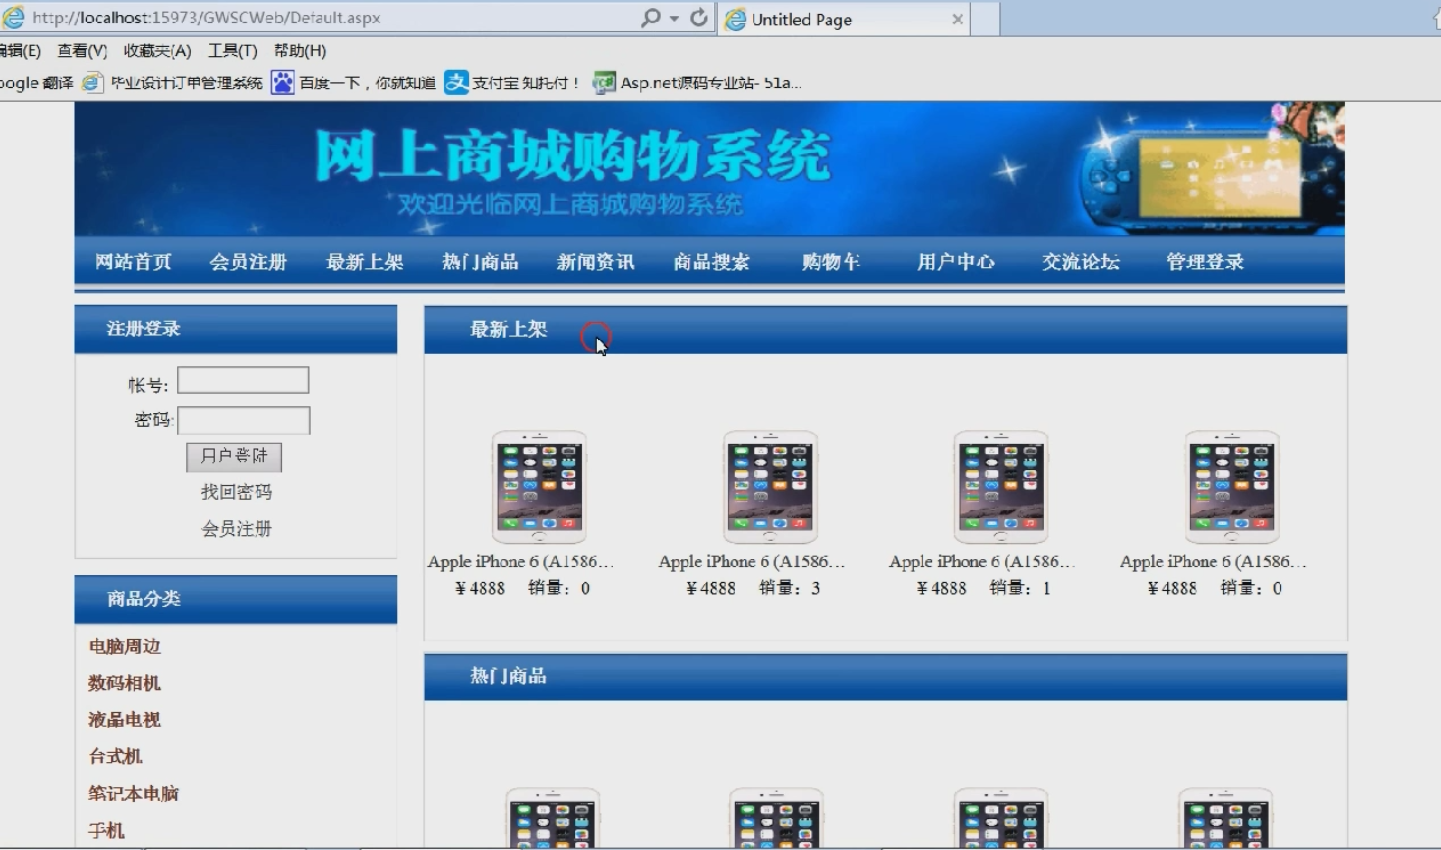Open the 查看(V) menu
This screenshot has width=1441, height=850.
82,51
